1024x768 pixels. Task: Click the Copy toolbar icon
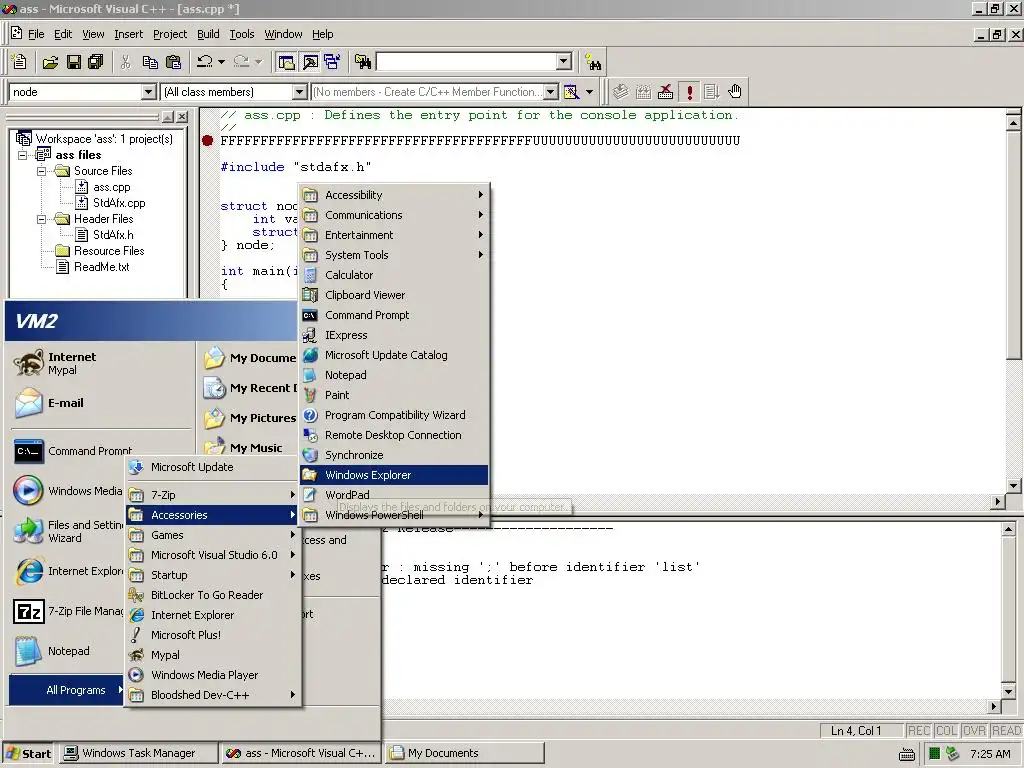pyautogui.click(x=150, y=62)
